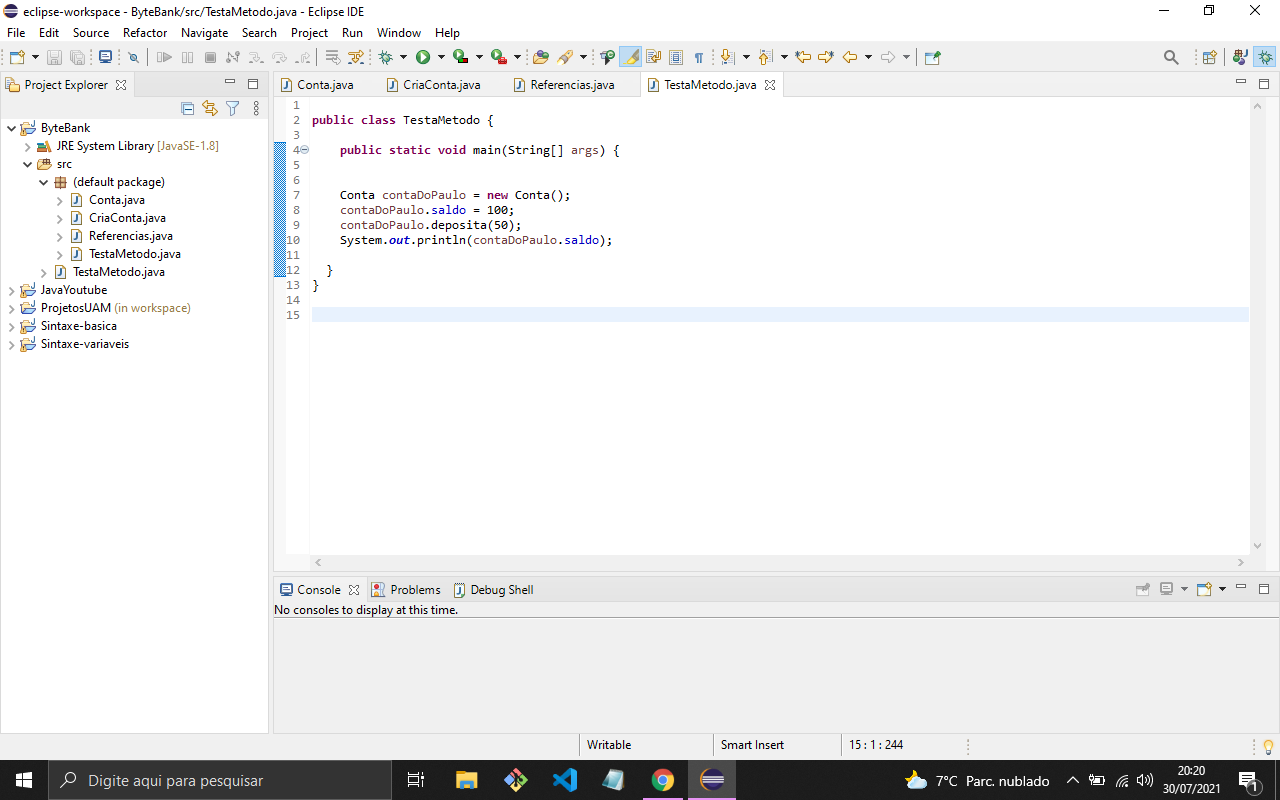Open Project Explorer View Menu dots
The width and height of the screenshot is (1280, 800).
click(x=256, y=108)
